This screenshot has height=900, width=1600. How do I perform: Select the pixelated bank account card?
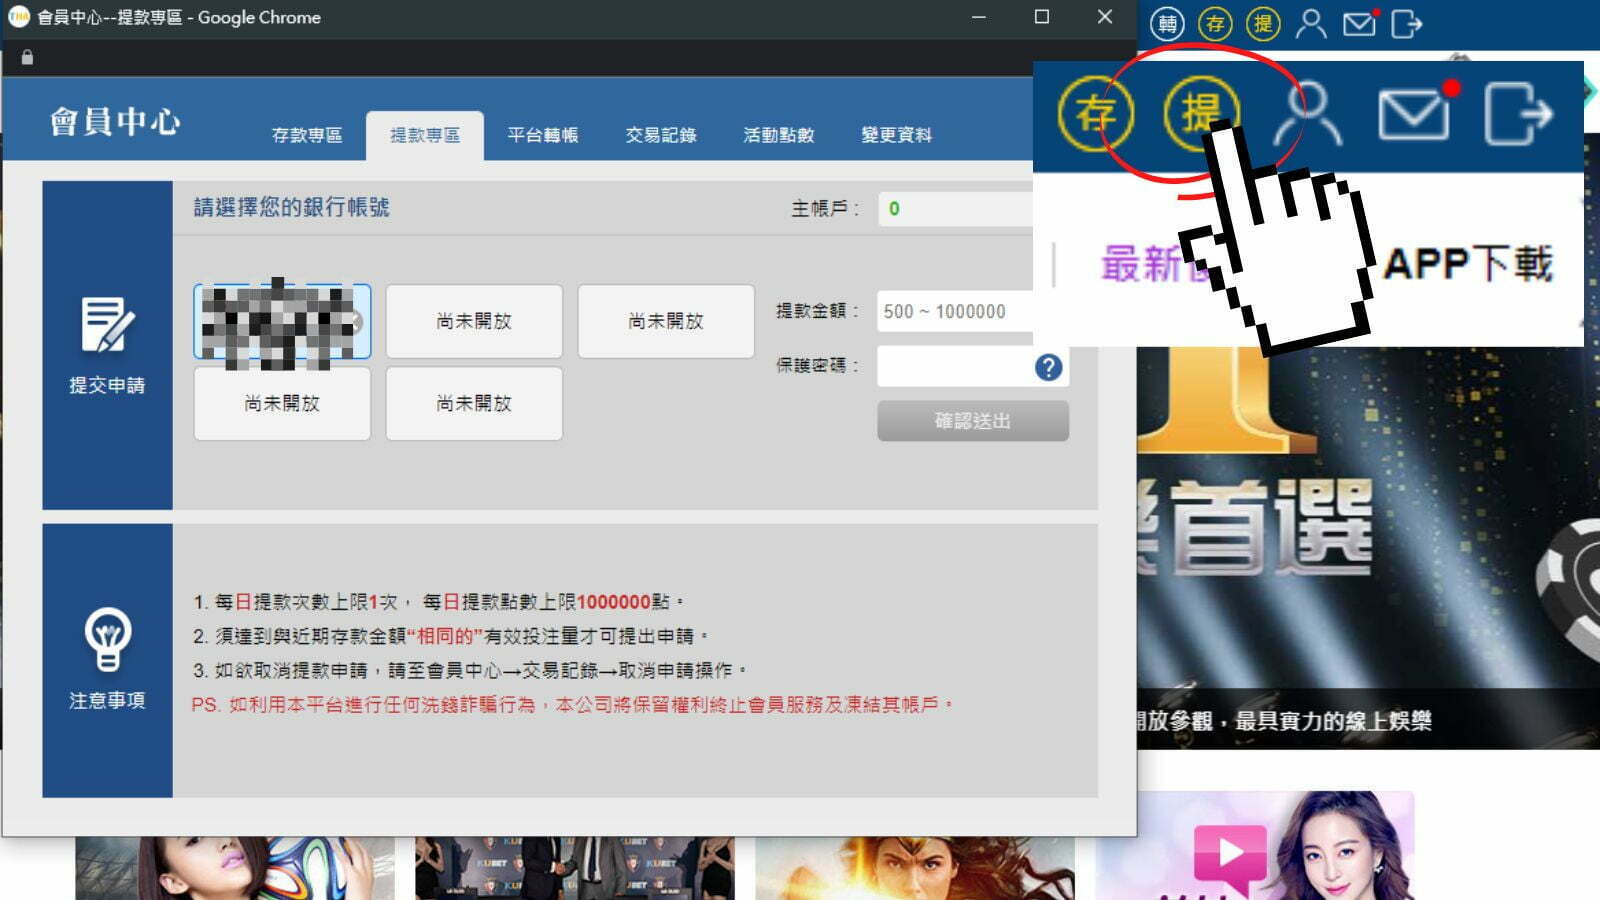[x=281, y=321]
